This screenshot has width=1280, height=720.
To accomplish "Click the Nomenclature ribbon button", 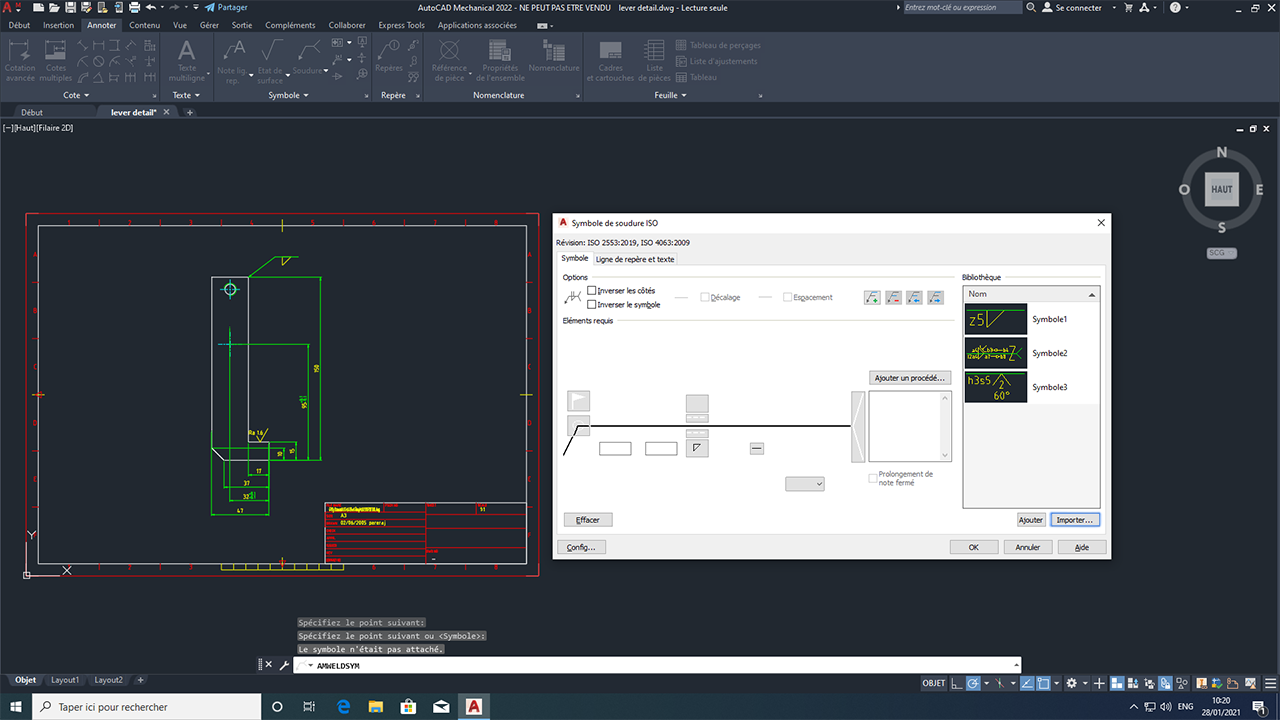I will click(554, 56).
